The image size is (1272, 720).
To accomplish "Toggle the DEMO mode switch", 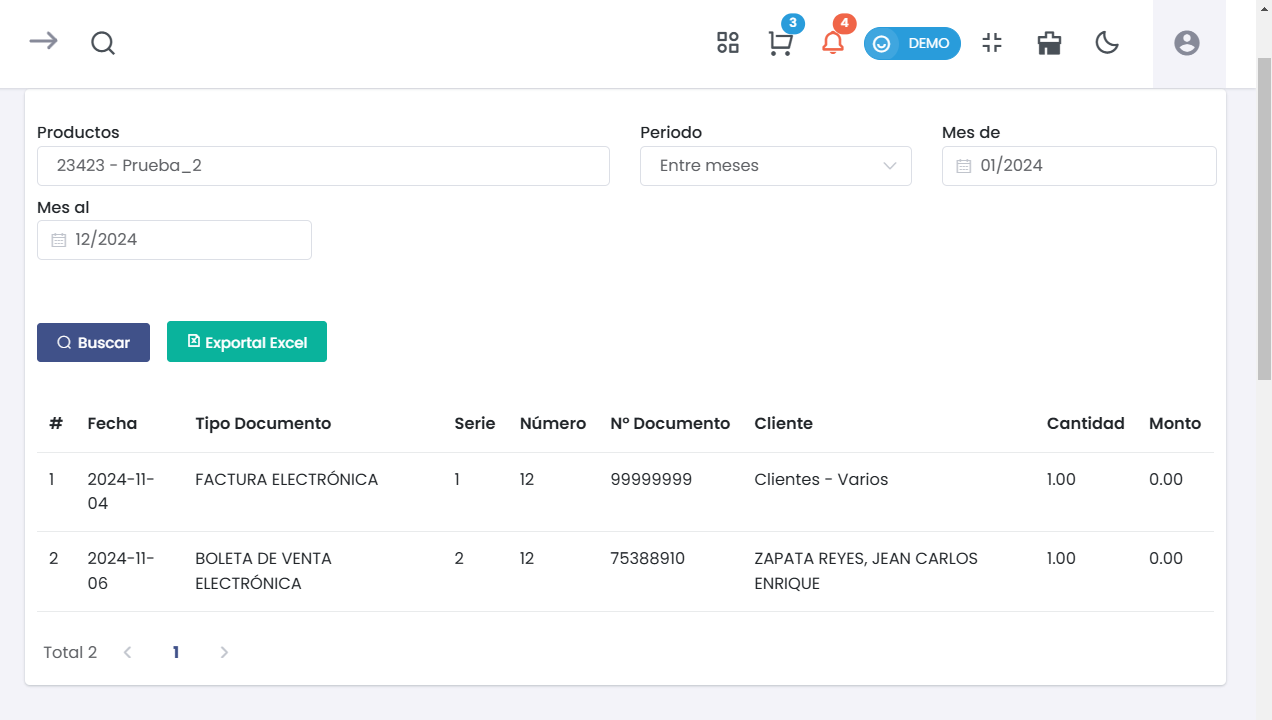I will pos(912,44).
